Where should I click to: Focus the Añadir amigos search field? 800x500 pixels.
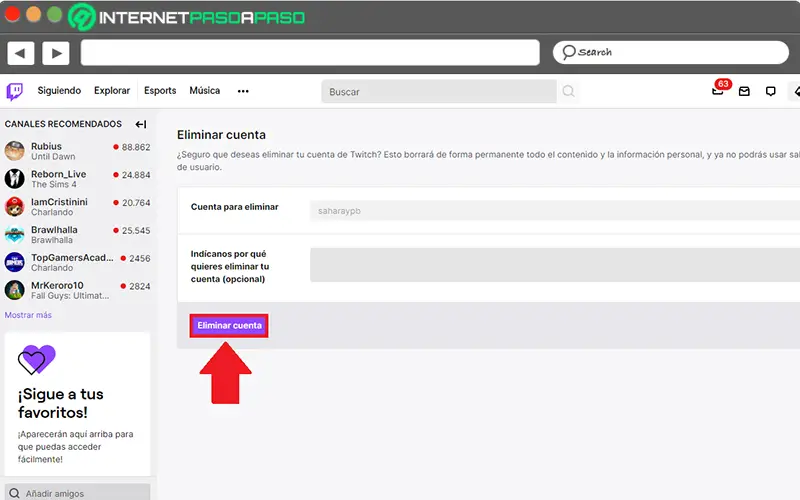point(78,492)
